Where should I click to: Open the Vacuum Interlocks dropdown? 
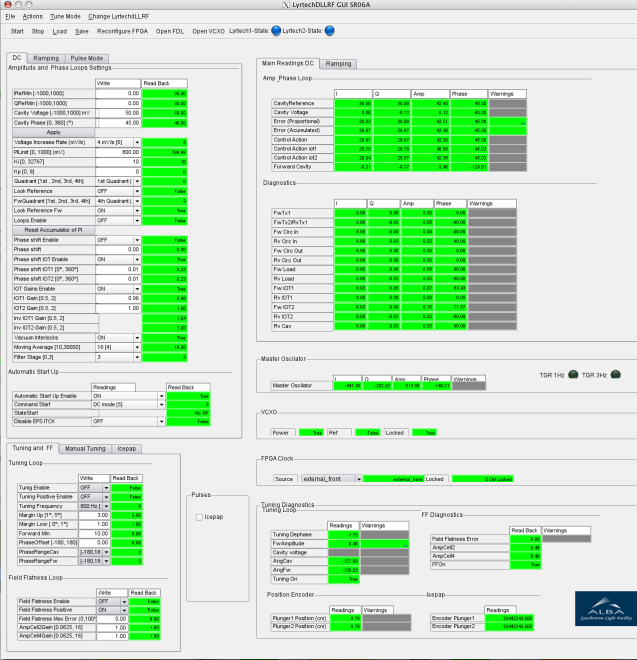(x=118, y=338)
